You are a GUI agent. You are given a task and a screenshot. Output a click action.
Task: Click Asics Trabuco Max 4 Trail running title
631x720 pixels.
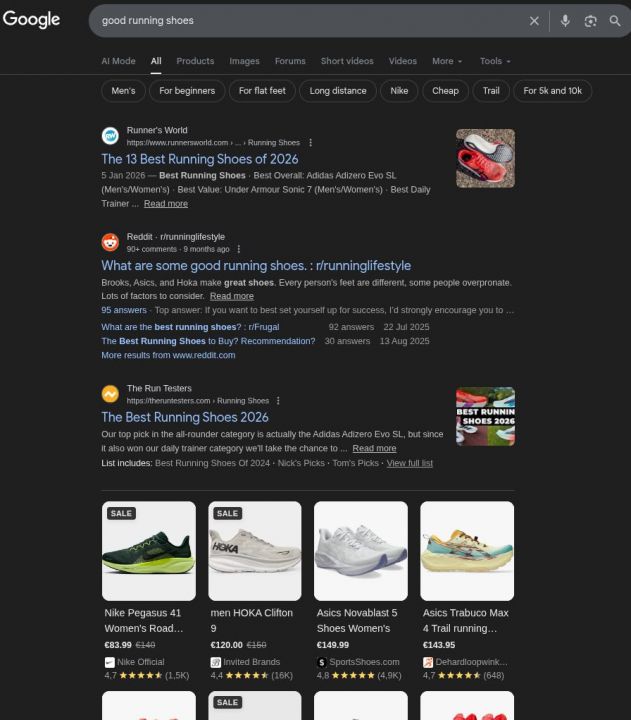[x=466, y=620]
